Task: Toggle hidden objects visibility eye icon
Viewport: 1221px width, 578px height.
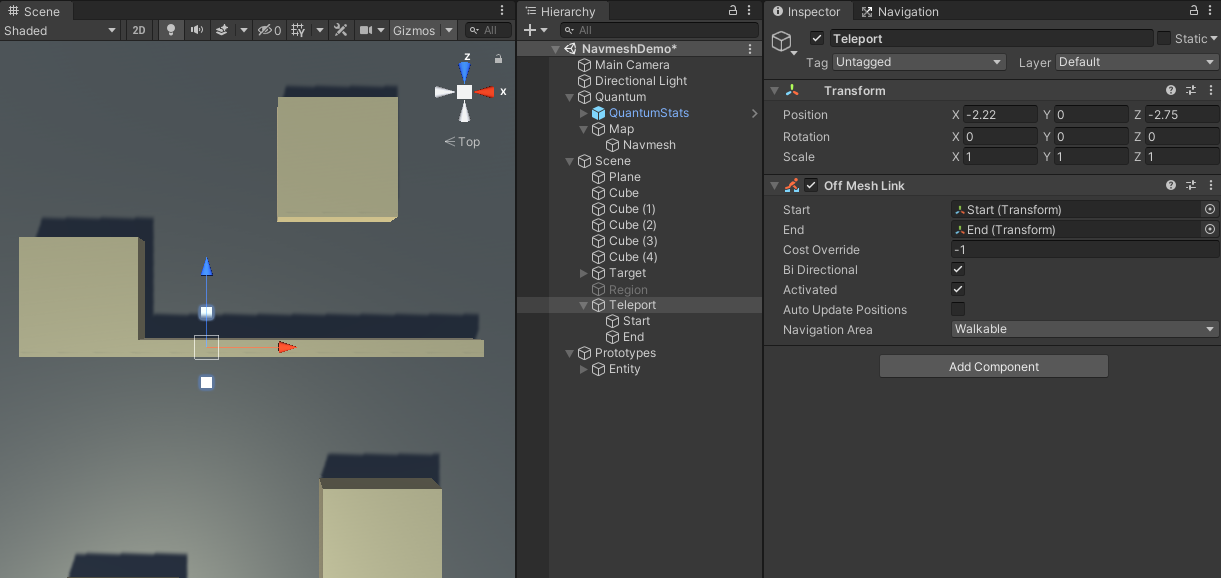Action: (x=269, y=30)
